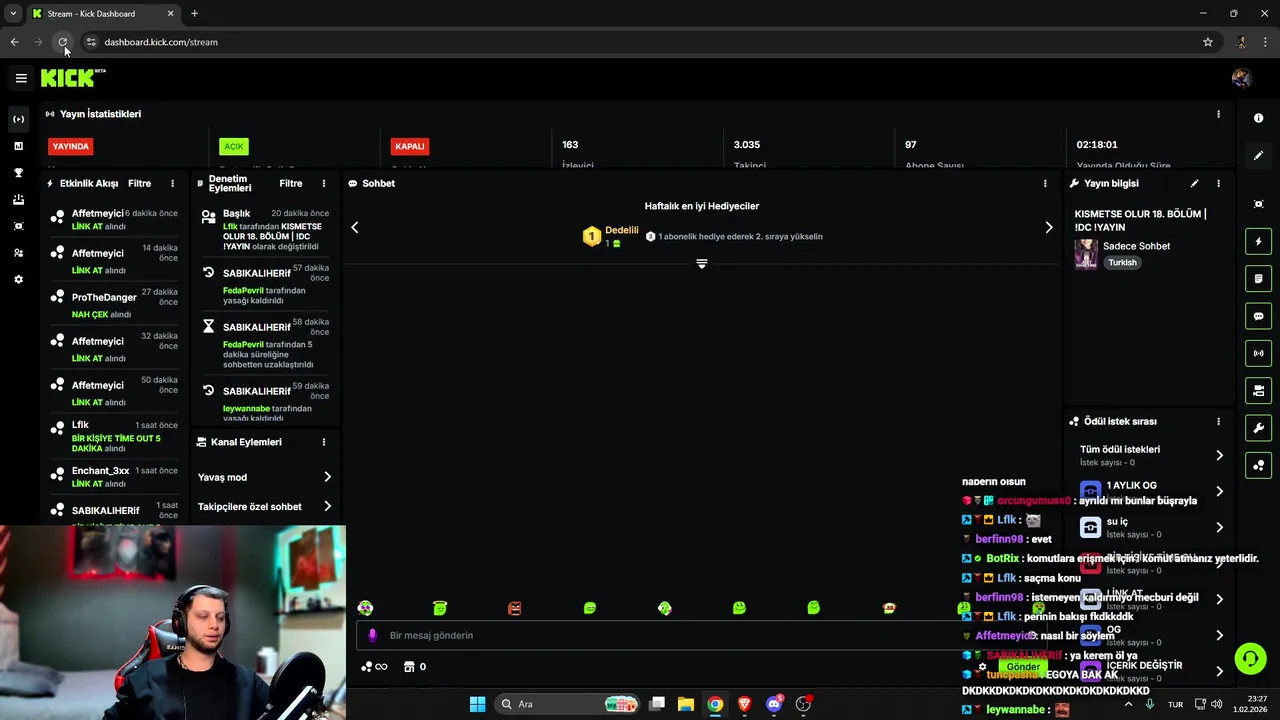Focus the Bir mesaj gönderin input

[x=700, y=635]
